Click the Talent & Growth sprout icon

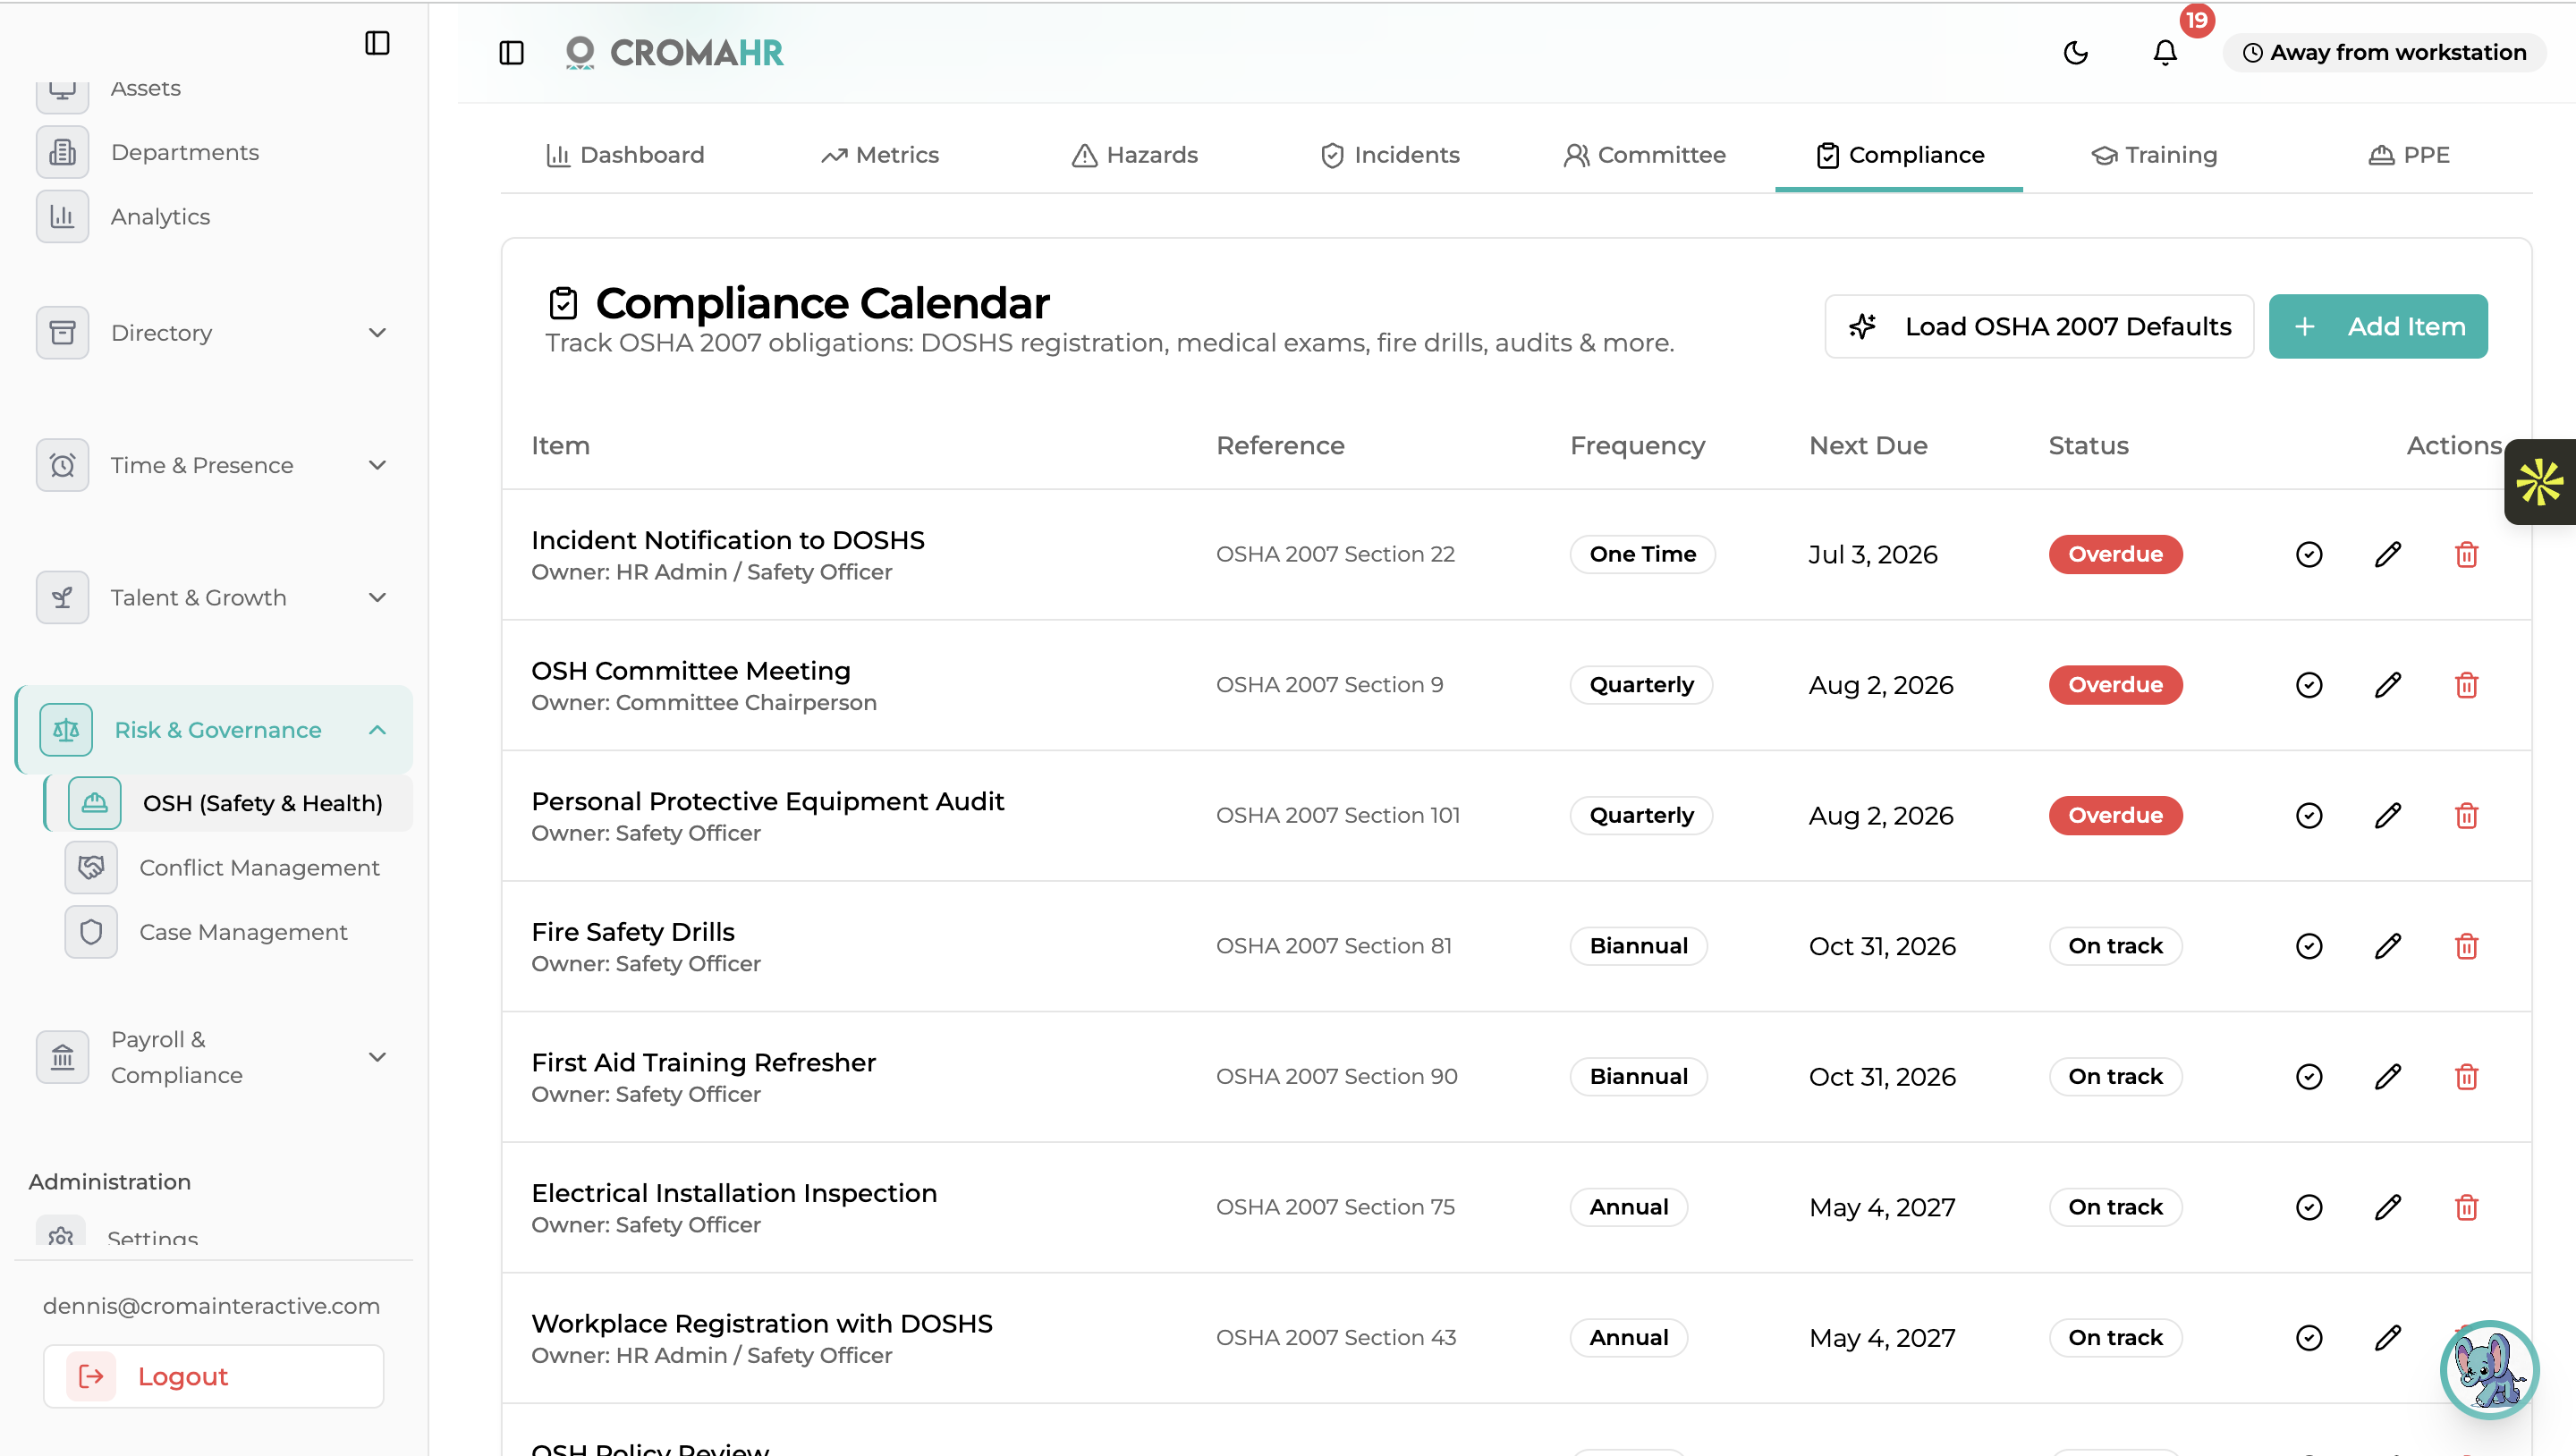coord(62,597)
